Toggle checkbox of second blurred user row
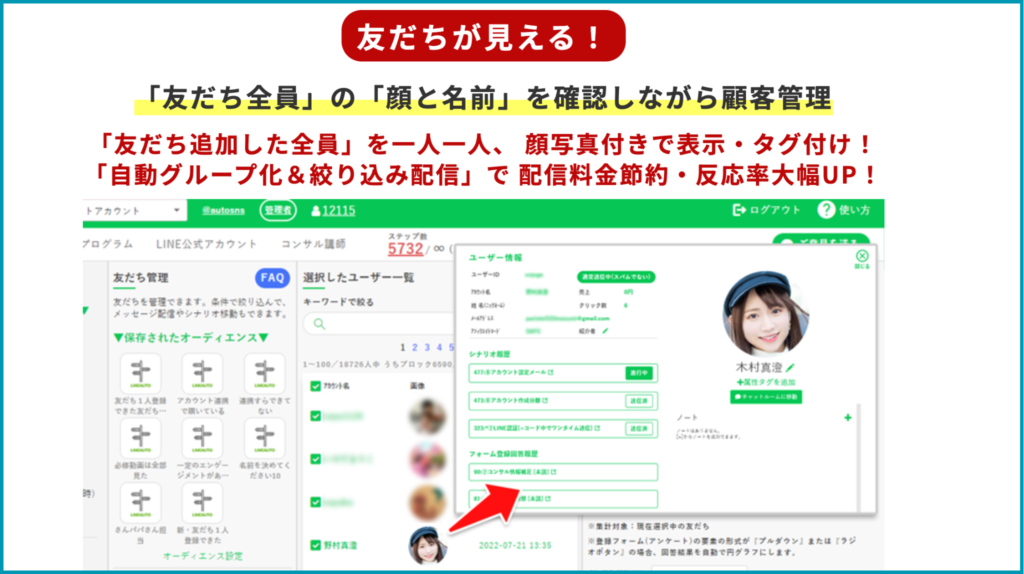Screen dimensions: 1024x574 pos(315,459)
